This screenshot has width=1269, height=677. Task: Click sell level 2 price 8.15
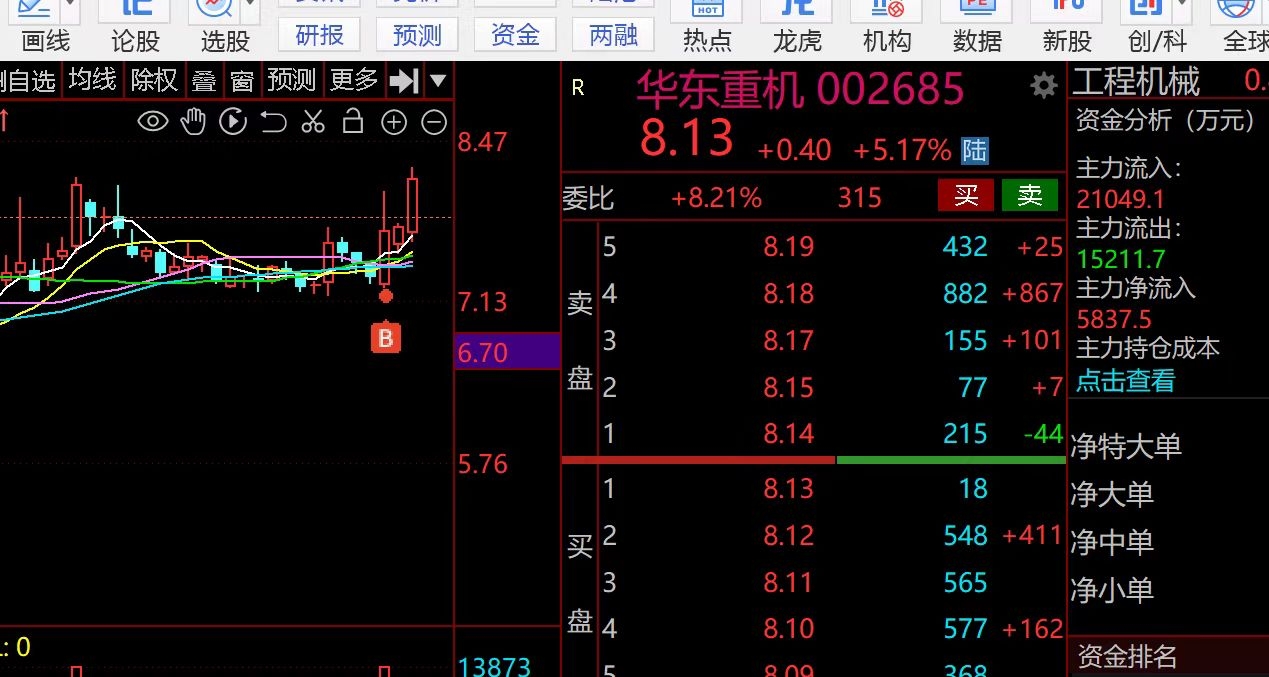click(789, 387)
